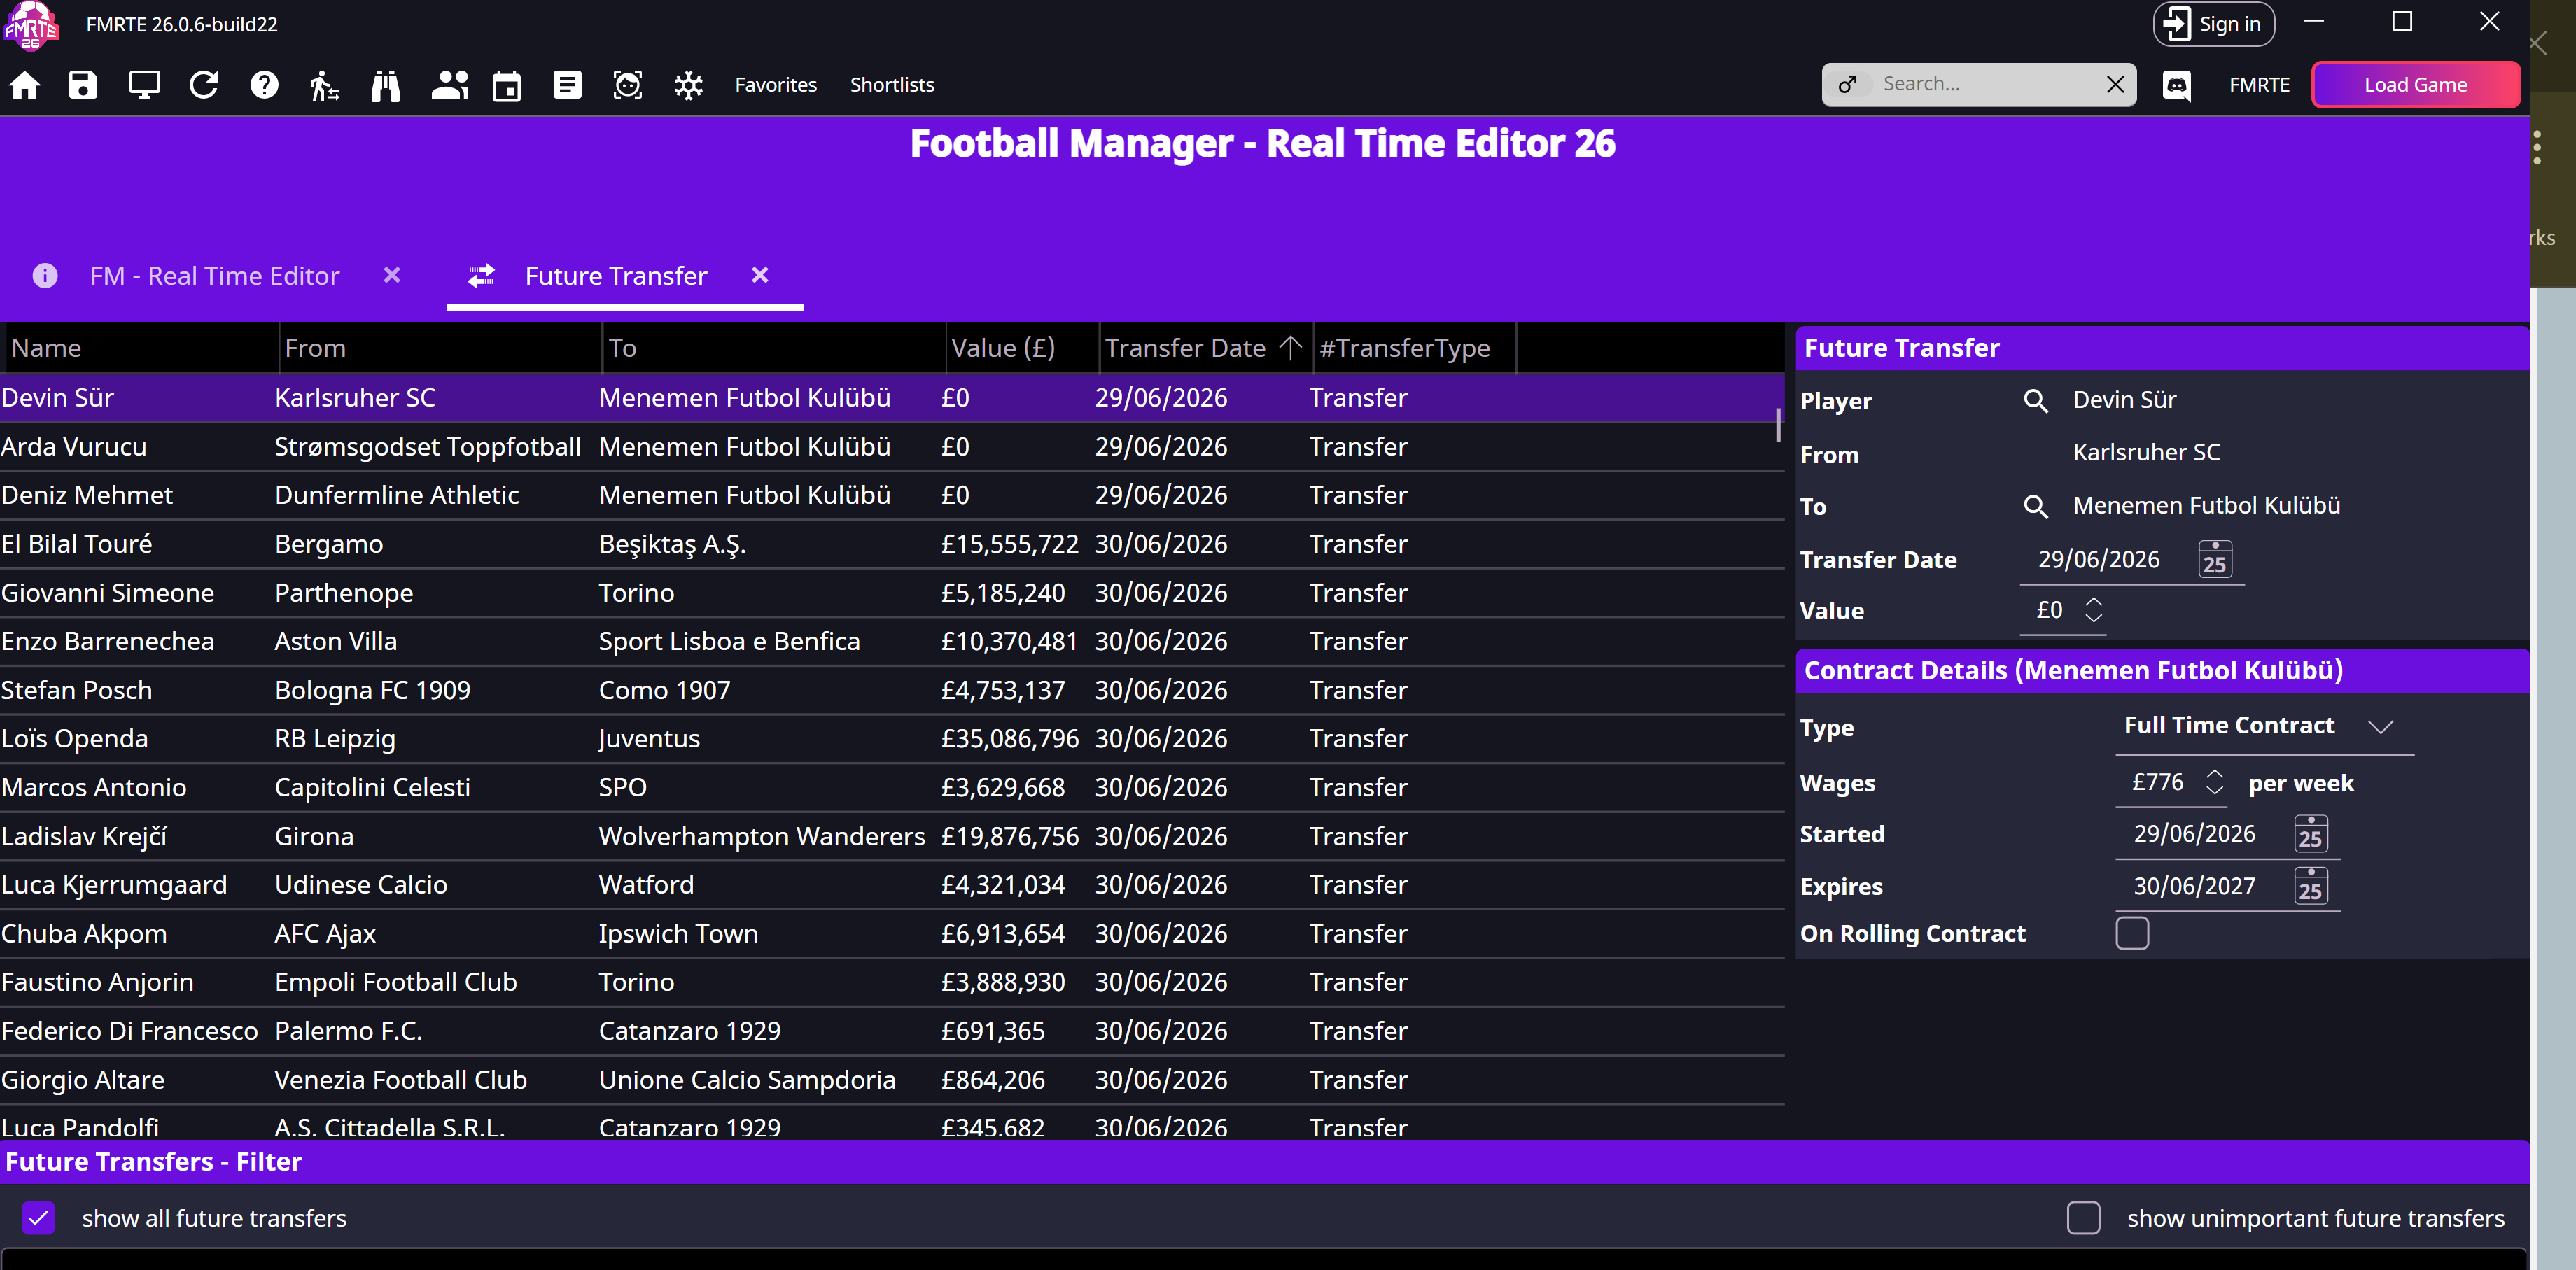Click the Sign in button
This screenshot has height=1270, width=2576.
click(2213, 24)
